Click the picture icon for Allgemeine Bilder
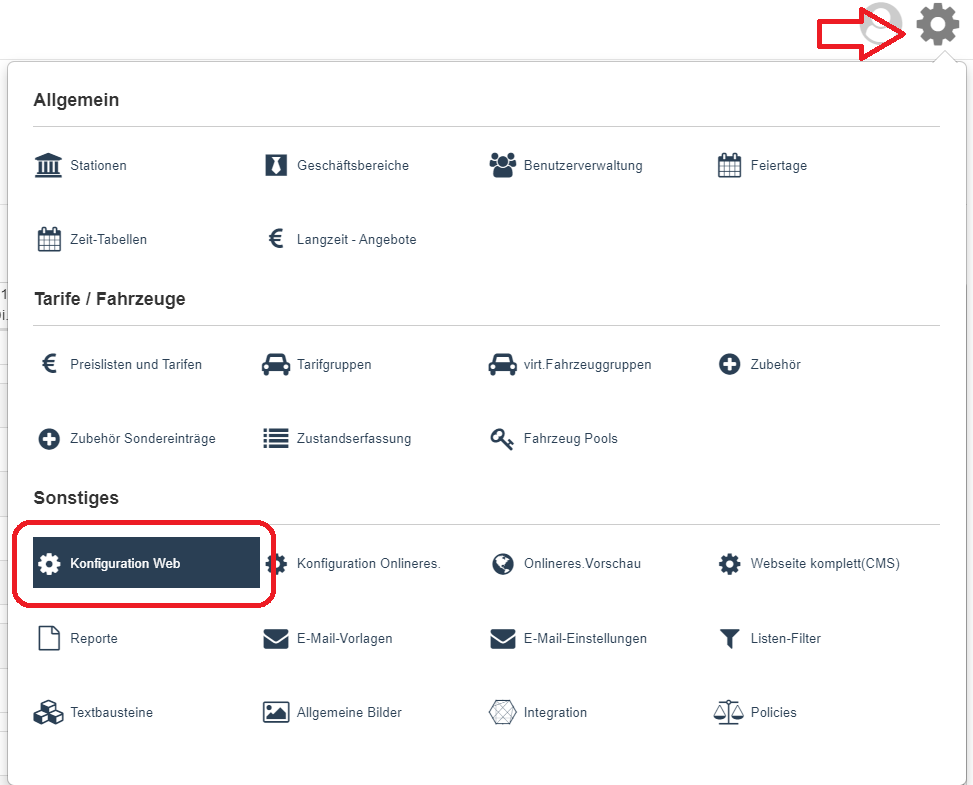Viewport: 973px width, 785px height. [276, 712]
